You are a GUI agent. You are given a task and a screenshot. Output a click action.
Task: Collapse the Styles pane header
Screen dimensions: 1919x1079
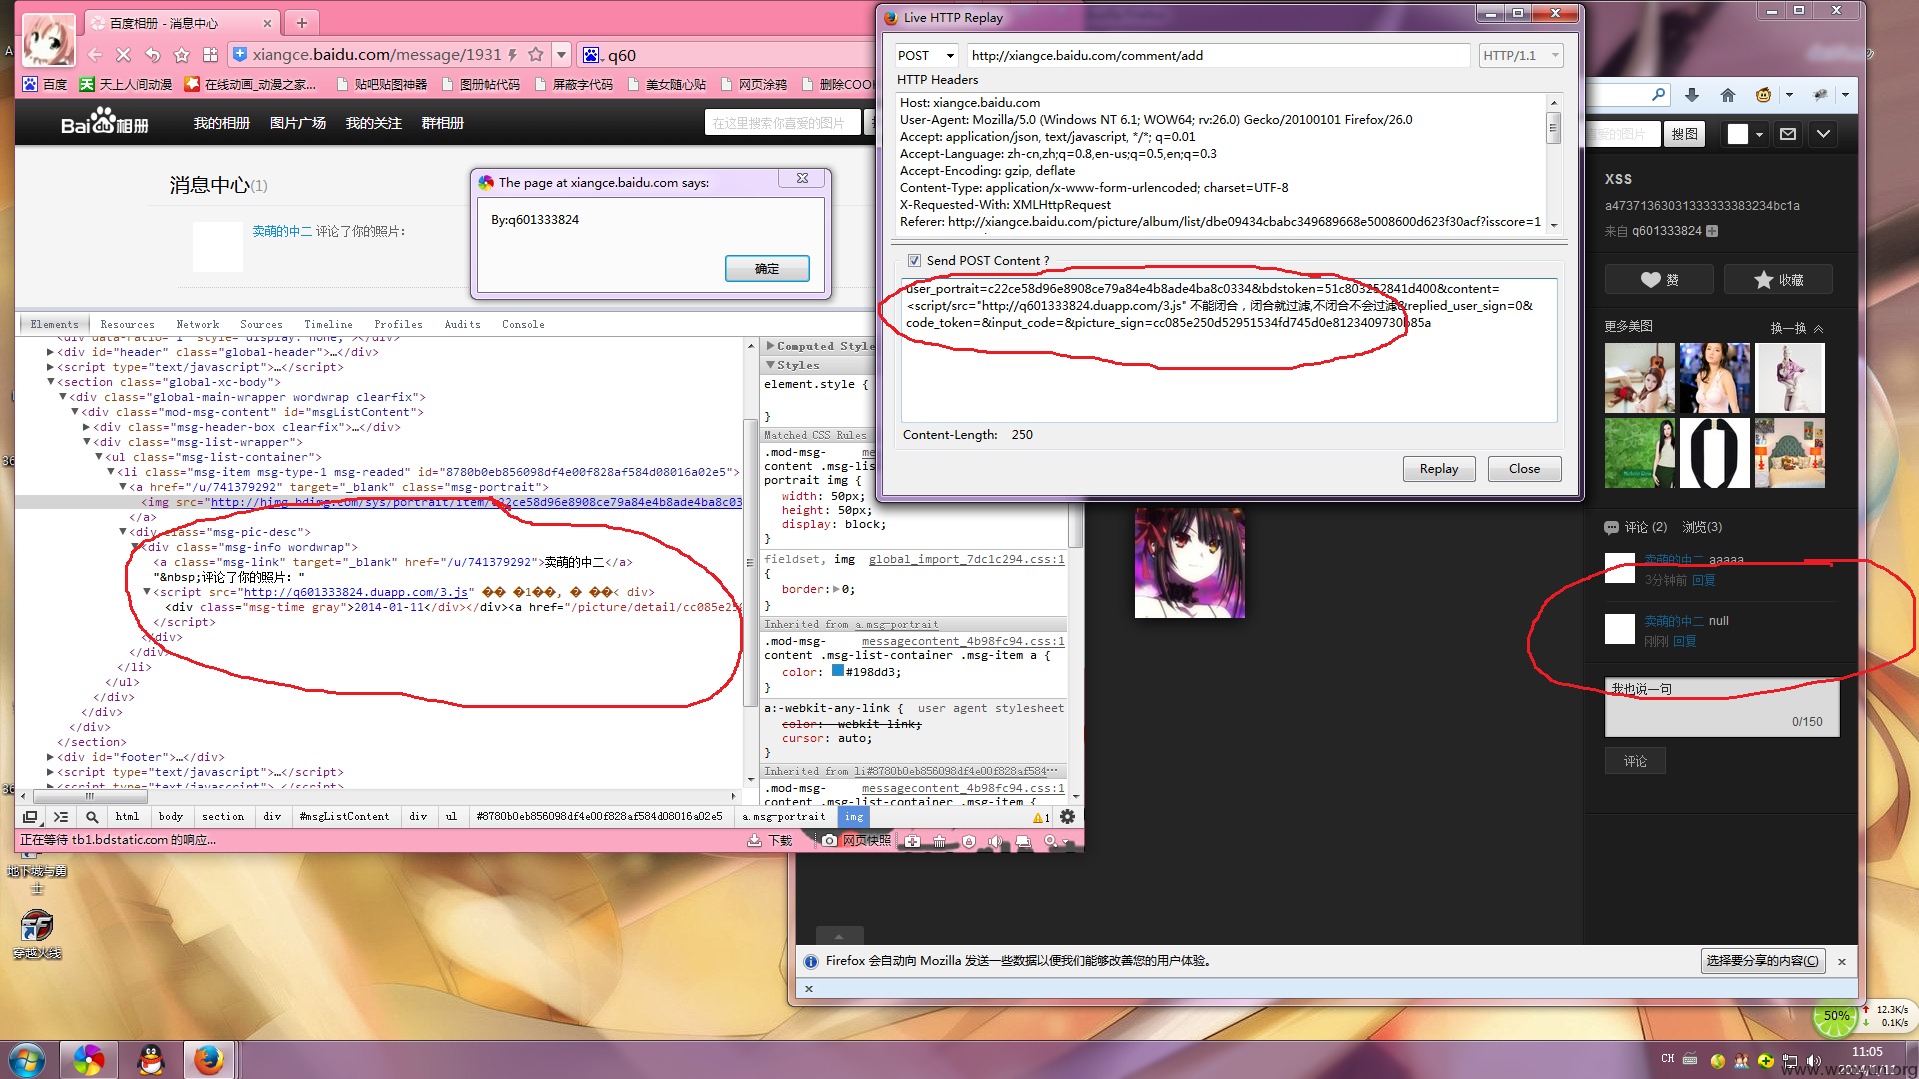770,365
